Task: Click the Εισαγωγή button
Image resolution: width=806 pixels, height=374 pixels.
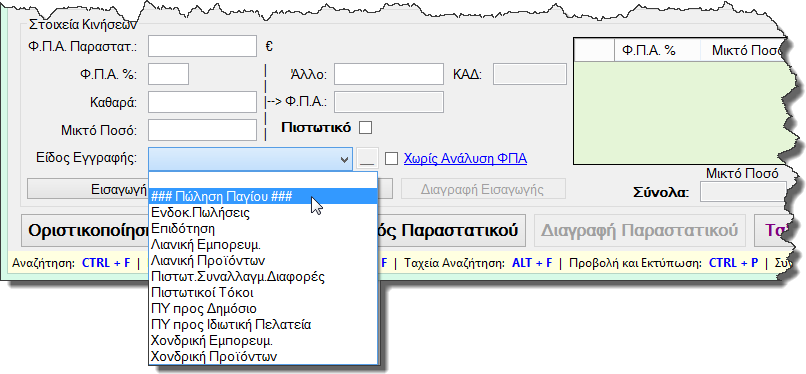Action: tap(88, 189)
